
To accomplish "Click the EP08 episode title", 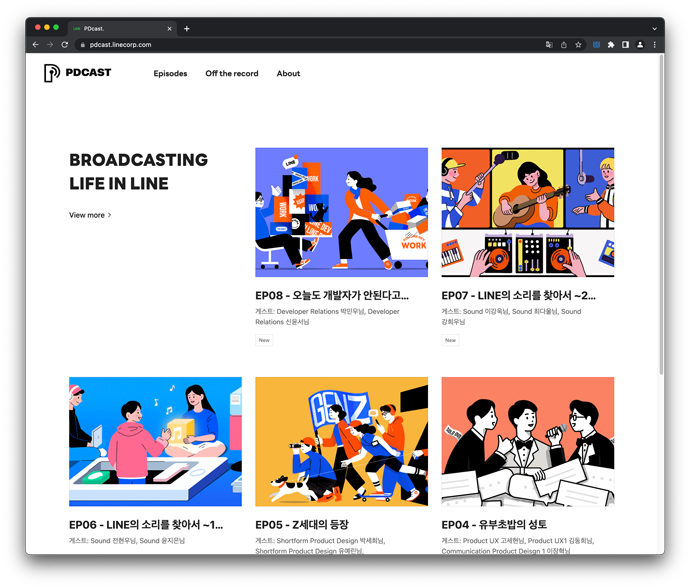I will (x=332, y=295).
